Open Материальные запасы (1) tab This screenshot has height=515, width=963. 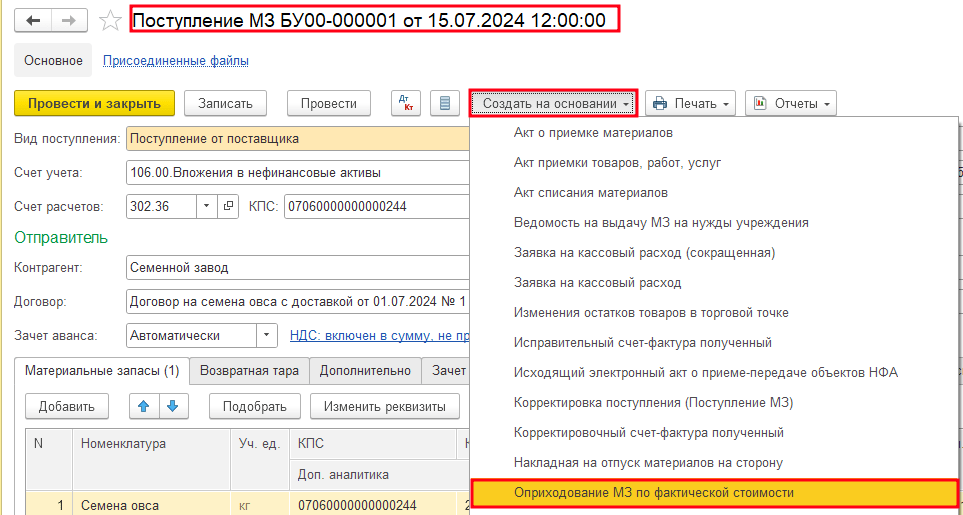(x=101, y=371)
